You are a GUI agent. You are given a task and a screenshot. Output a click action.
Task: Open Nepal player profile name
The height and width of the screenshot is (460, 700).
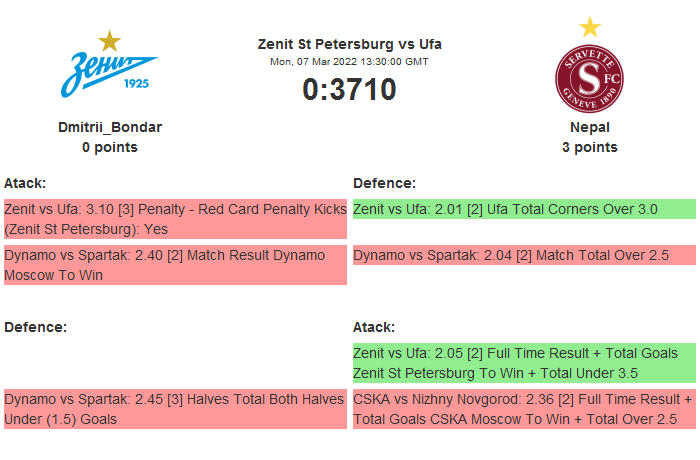click(x=590, y=127)
